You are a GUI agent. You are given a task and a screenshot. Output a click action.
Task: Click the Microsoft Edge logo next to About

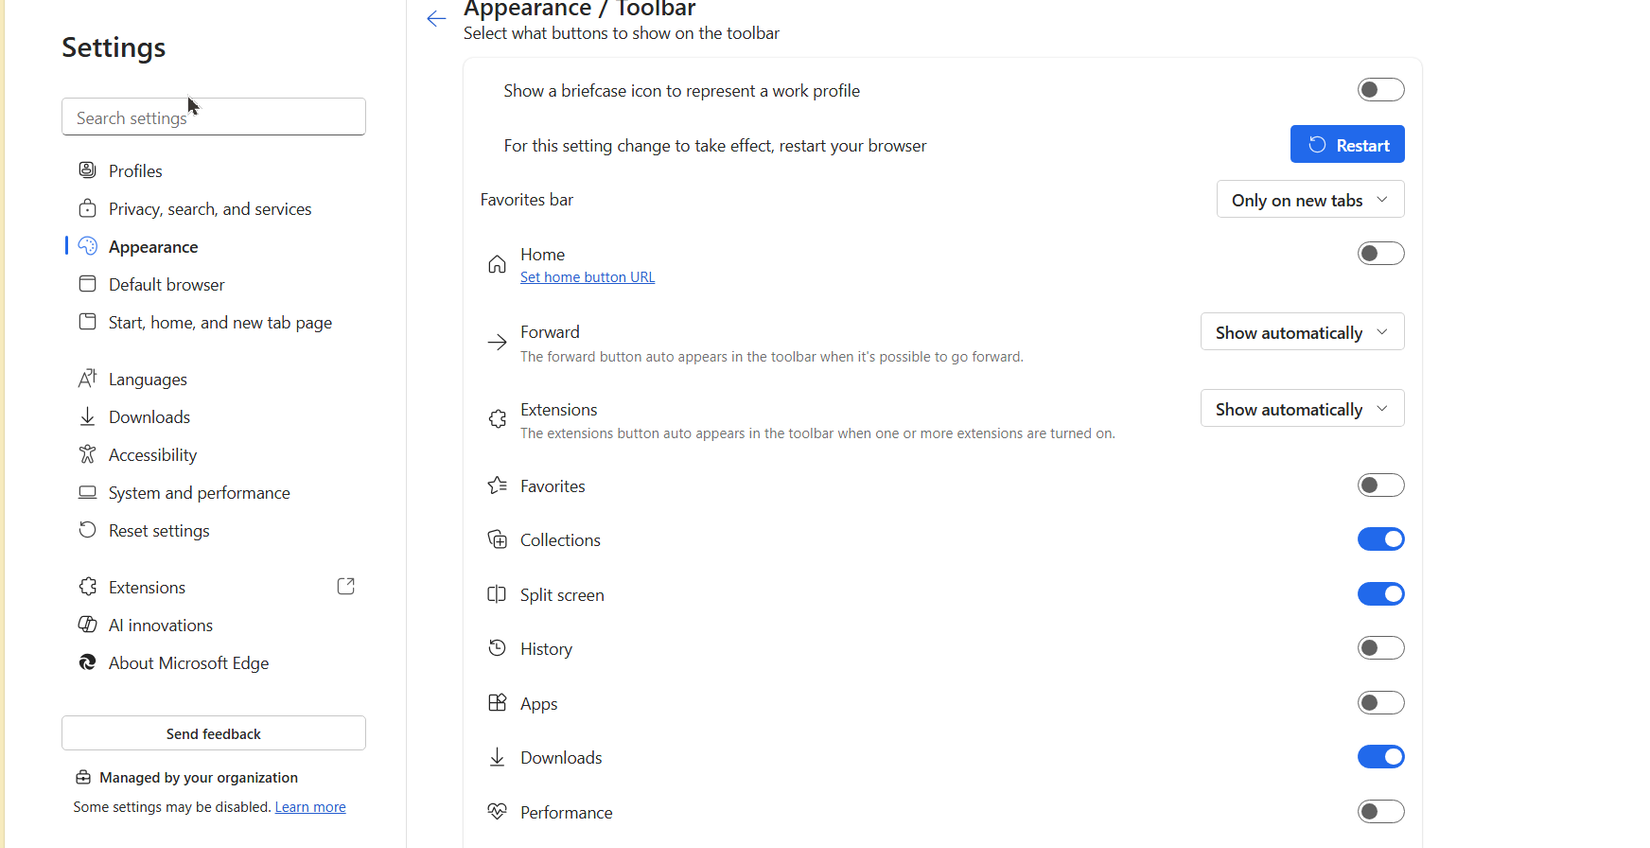tap(87, 662)
